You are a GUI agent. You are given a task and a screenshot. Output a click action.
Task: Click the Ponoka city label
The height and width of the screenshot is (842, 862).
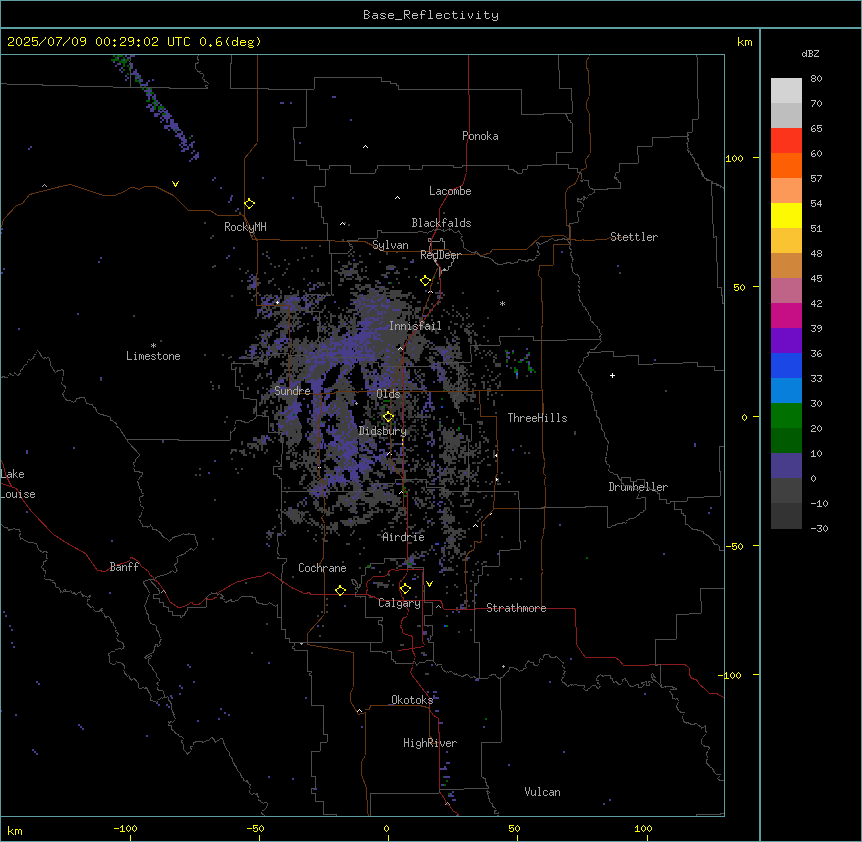480,136
